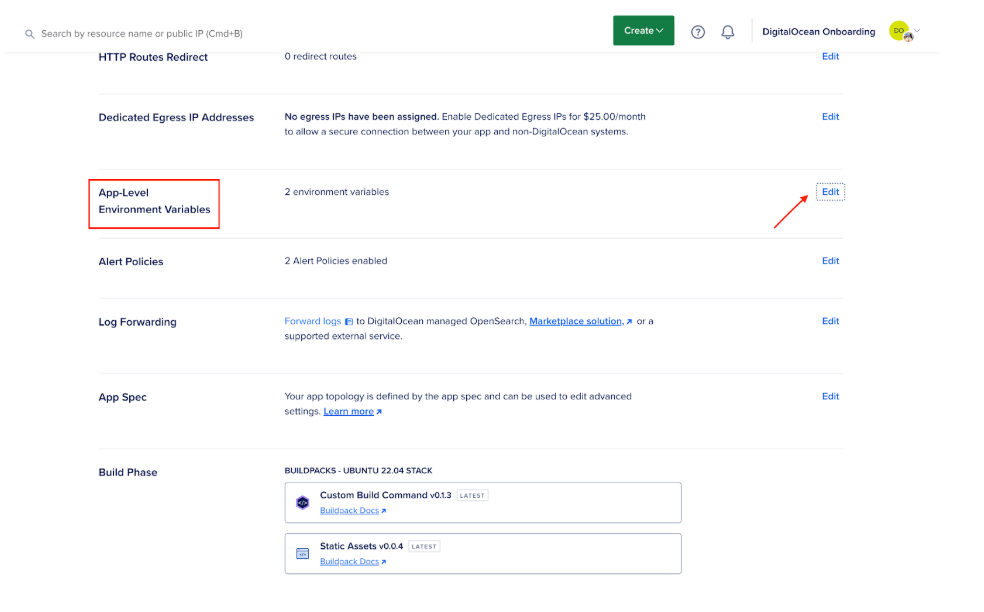Click external link arrow after Learn more
Viewport: 984px width, 612px height.
pyautogui.click(x=379, y=412)
